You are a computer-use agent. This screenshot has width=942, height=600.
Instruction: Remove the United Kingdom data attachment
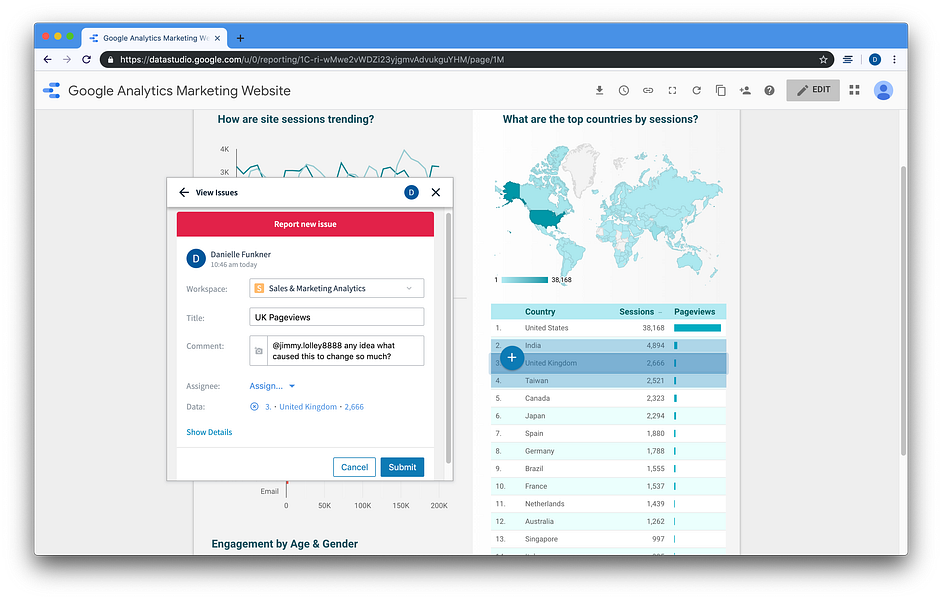click(x=254, y=407)
